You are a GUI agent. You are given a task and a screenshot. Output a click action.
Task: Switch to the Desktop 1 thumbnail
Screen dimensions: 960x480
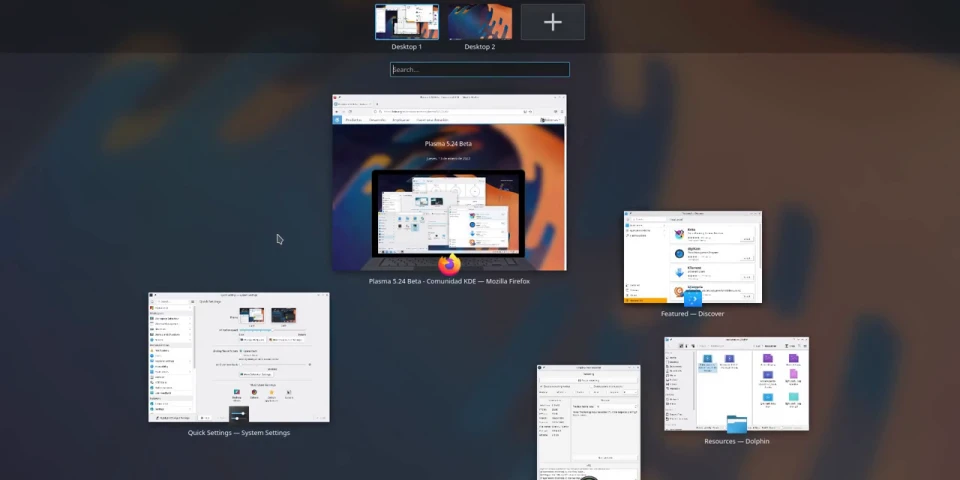tap(406, 21)
